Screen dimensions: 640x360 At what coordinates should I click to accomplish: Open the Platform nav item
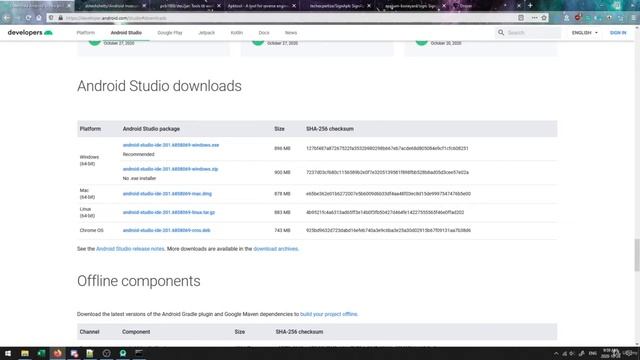click(86, 33)
